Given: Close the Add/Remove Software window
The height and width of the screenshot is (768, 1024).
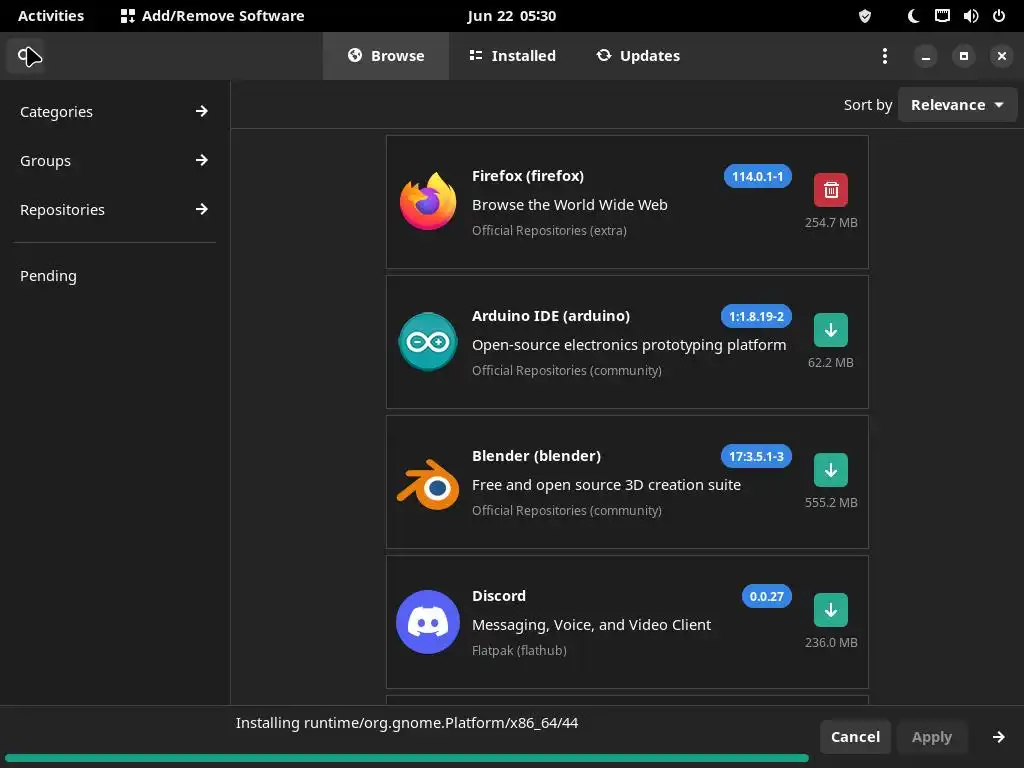Looking at the screenshot, I should [x=1002, y=56].
